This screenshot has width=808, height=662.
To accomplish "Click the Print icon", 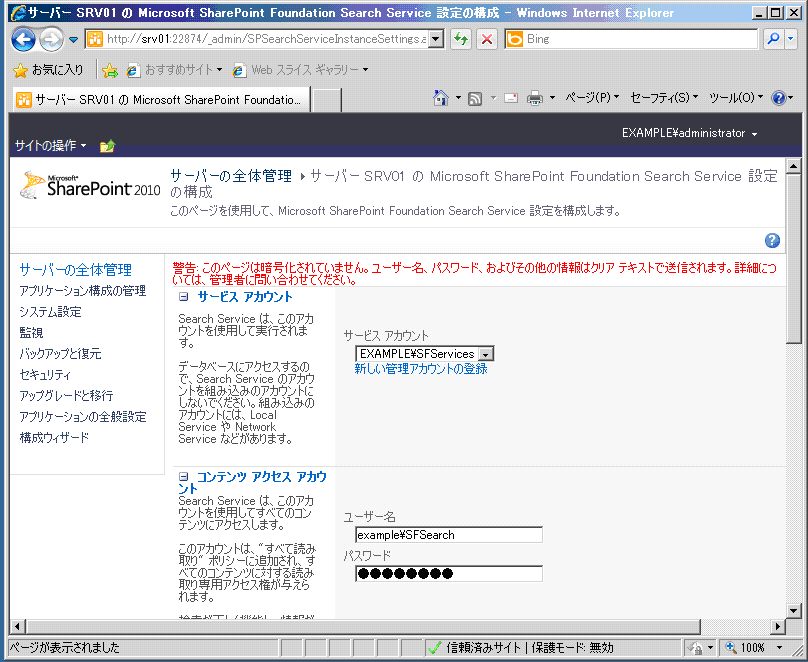I will (534, 98).
